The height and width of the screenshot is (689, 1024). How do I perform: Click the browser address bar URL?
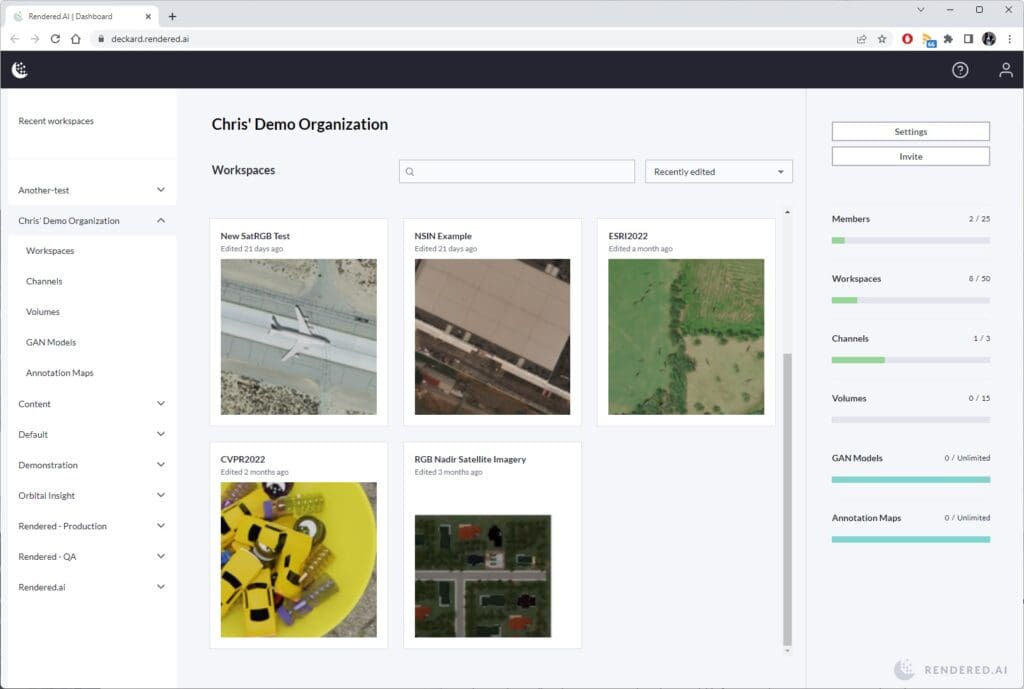pyautogui.click(x=150, y=39)
